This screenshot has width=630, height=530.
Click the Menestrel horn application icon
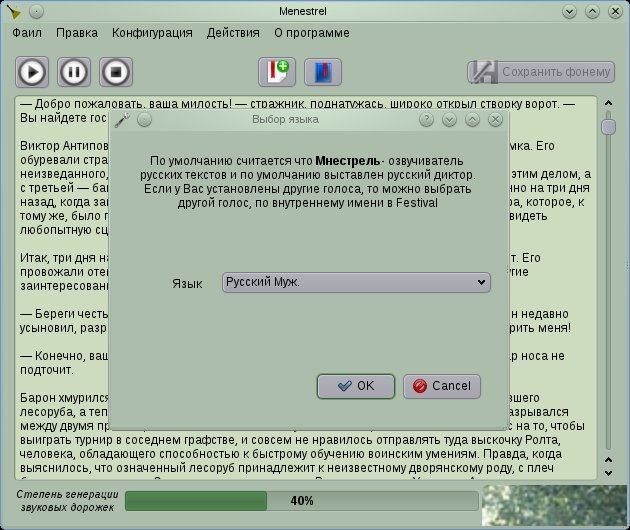click(x=14, y=12)
